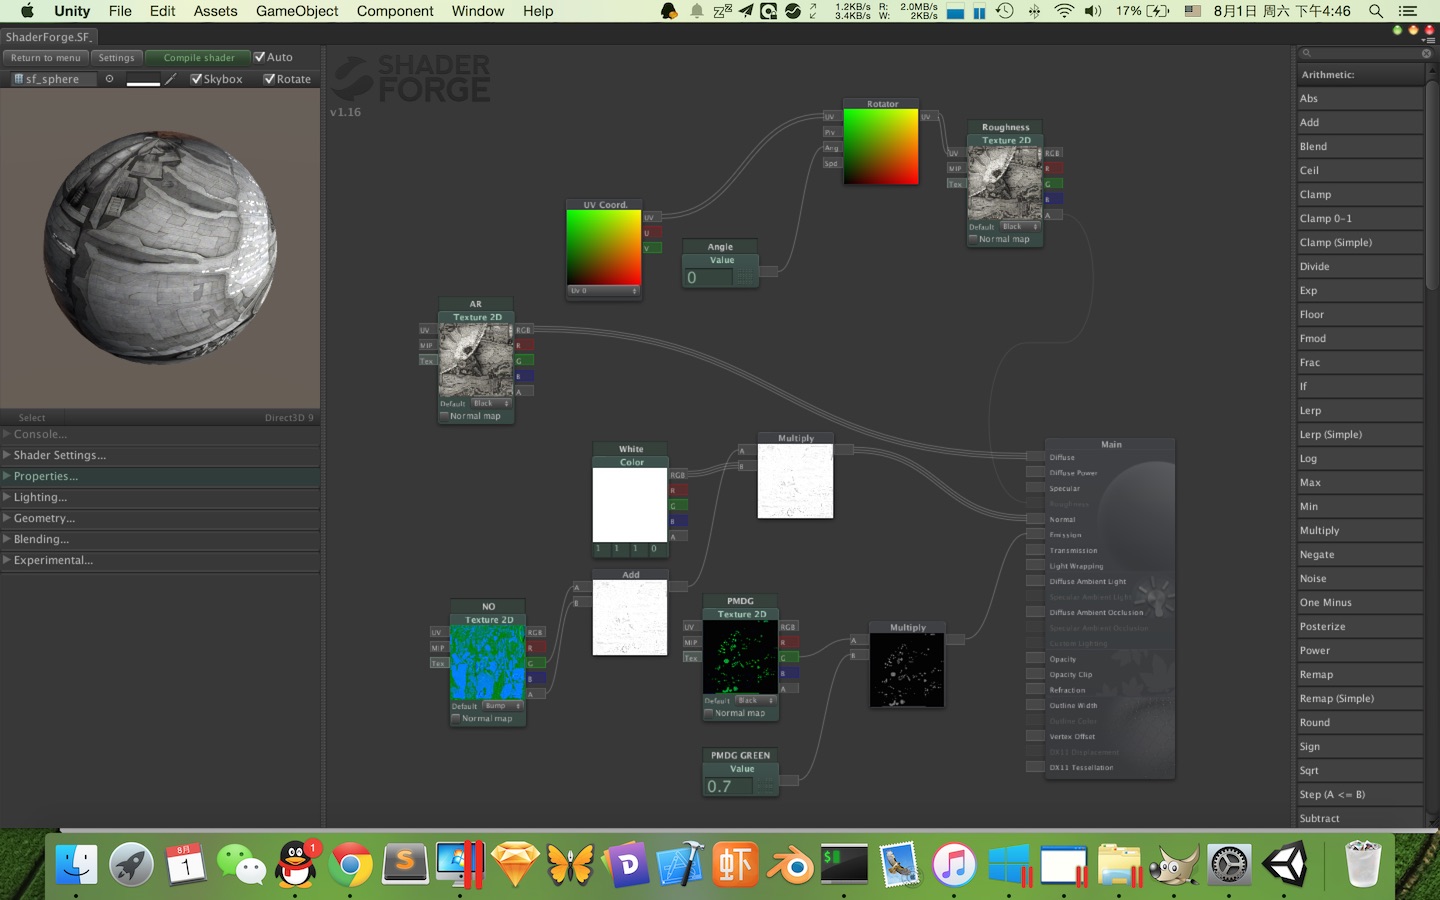Open the File menu
This screenshot has width=1440, height=900.
click(x=120, y=11)
